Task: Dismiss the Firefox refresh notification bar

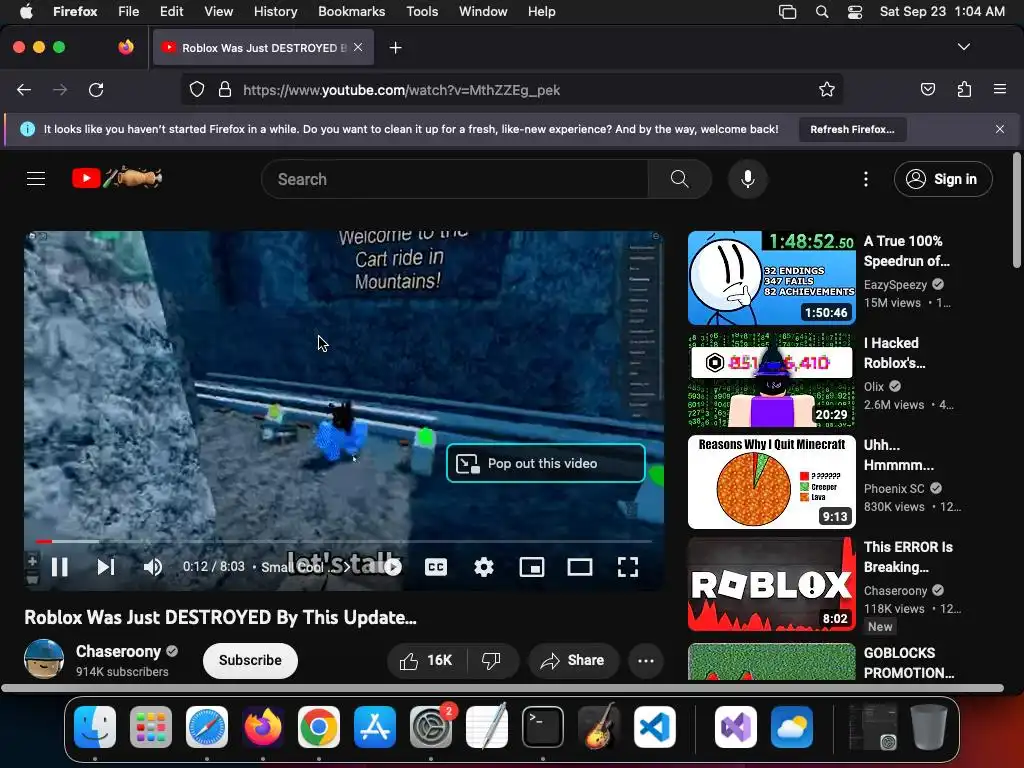Action: [x=1000, y=129]
